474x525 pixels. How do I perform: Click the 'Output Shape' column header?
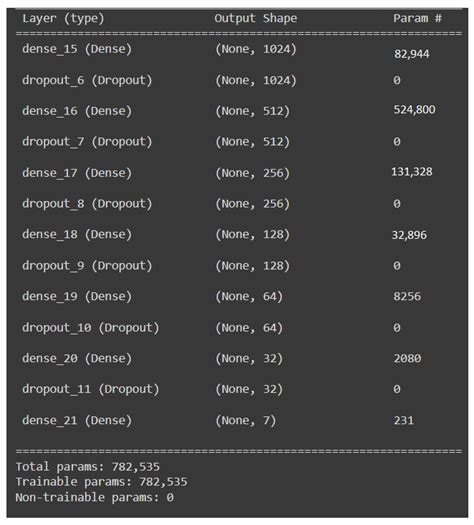point(255,18)
